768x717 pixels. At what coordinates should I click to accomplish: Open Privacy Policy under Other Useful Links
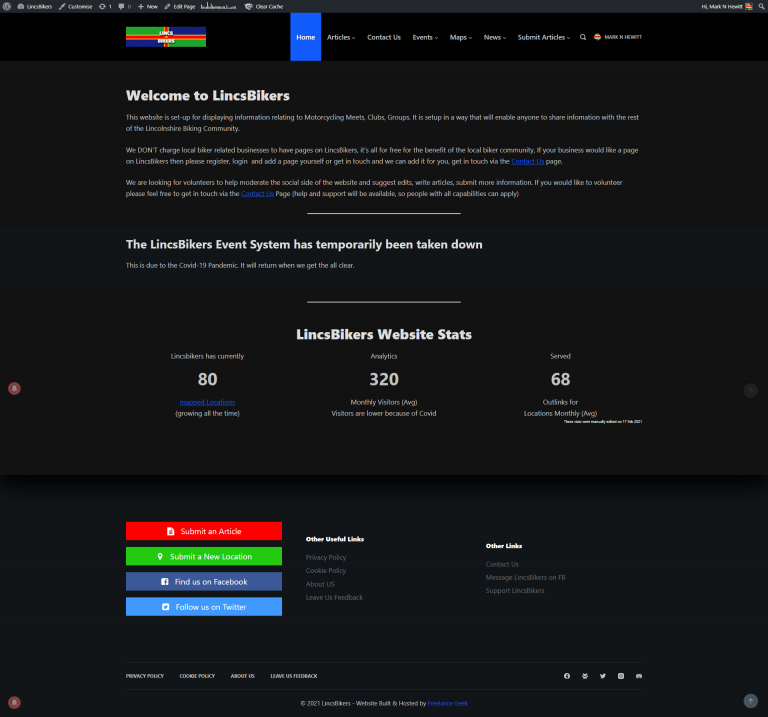(x=326, y=557)
